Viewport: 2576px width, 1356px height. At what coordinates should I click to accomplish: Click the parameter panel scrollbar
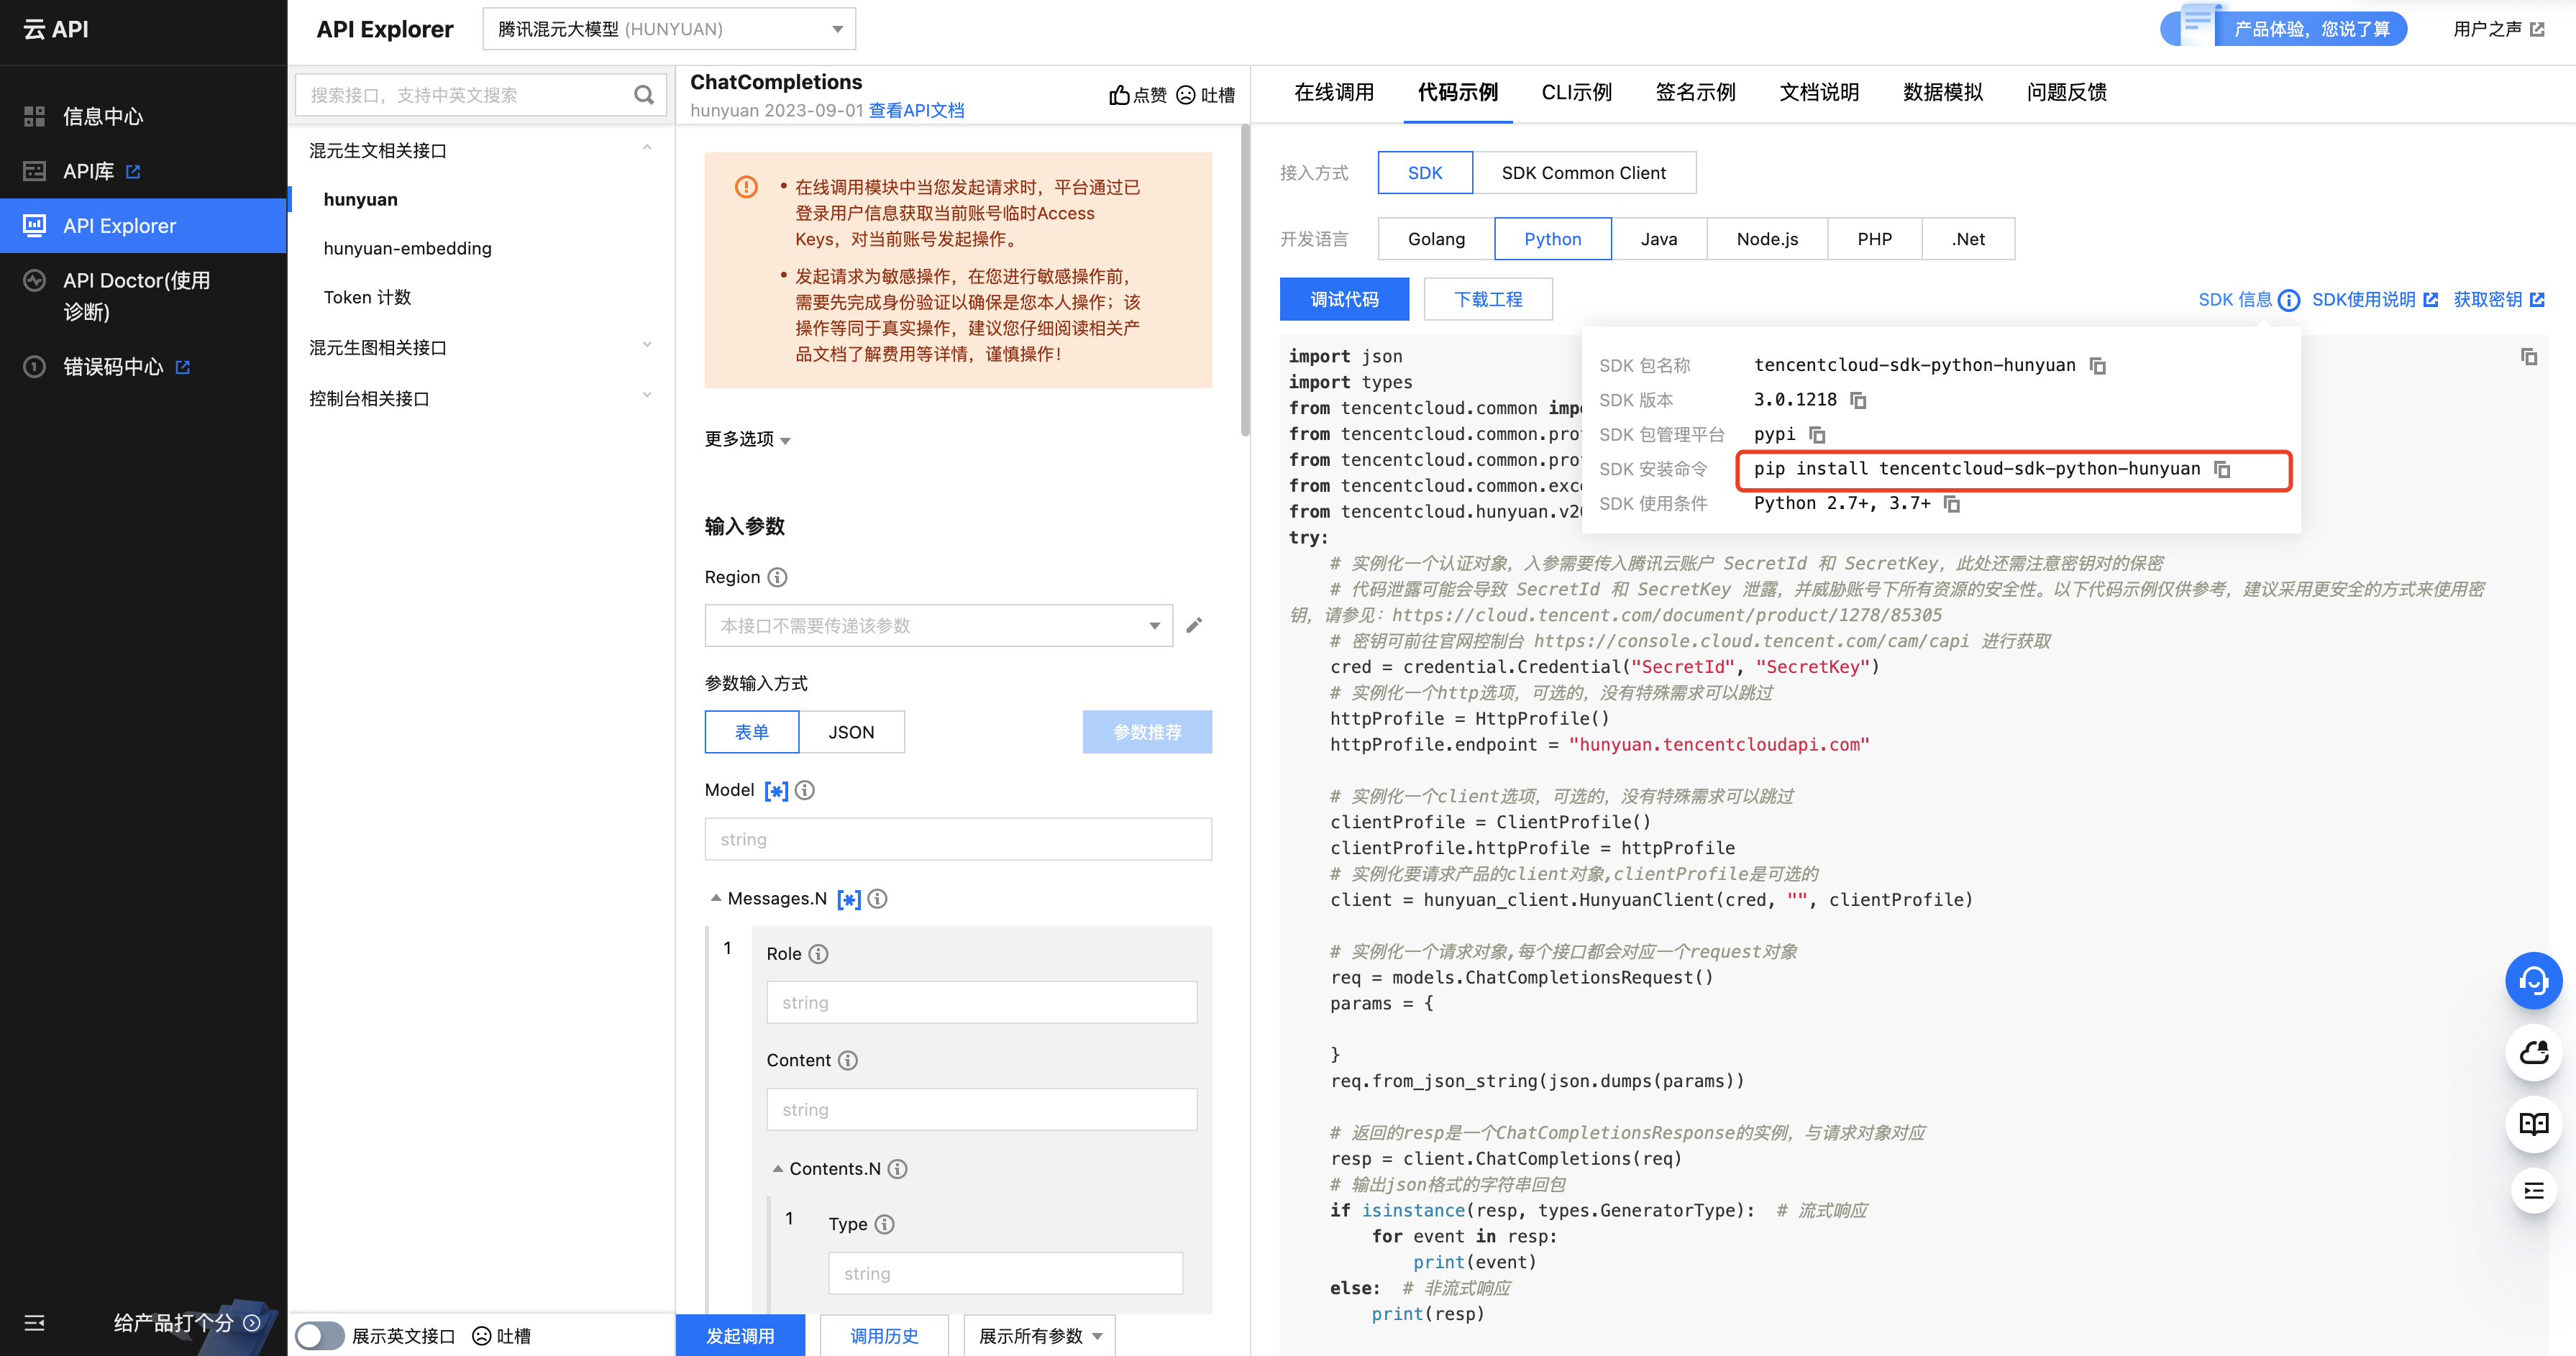click(x=1244, y=280)
